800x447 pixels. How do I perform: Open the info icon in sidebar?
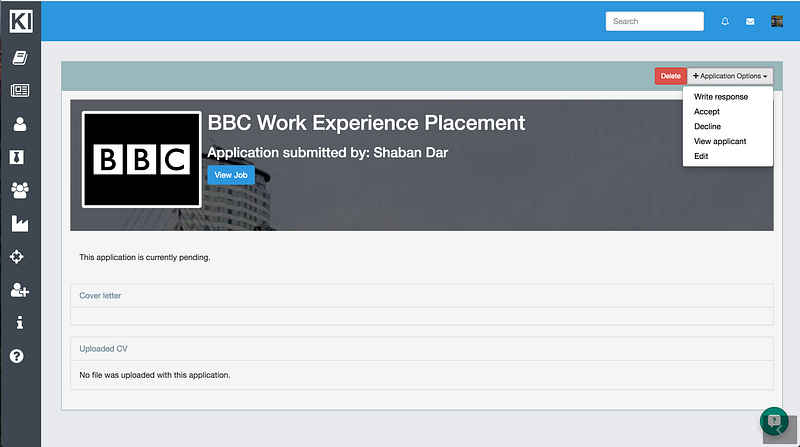20,322
